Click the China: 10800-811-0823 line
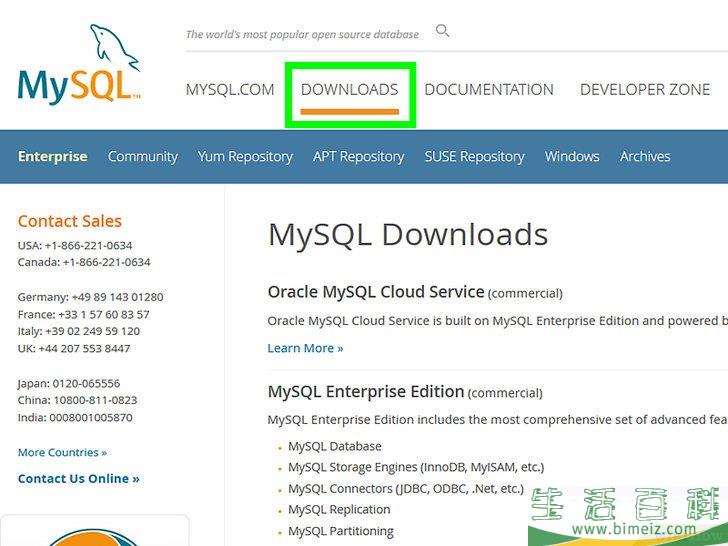This screenshot has height=546, width=728. [x=78, y=400]
